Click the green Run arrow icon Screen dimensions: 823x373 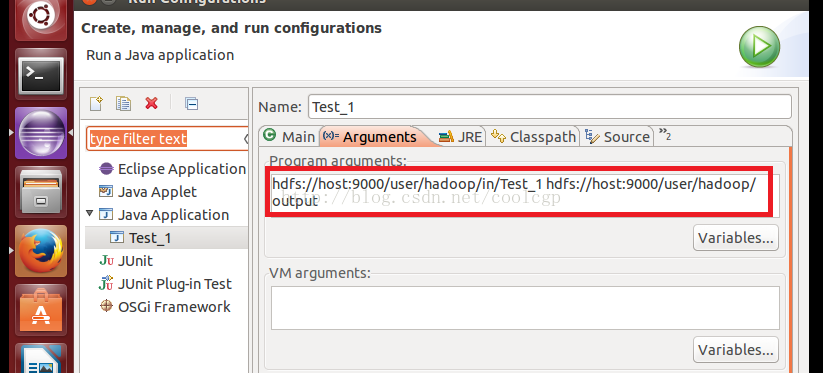coord(759,47)
